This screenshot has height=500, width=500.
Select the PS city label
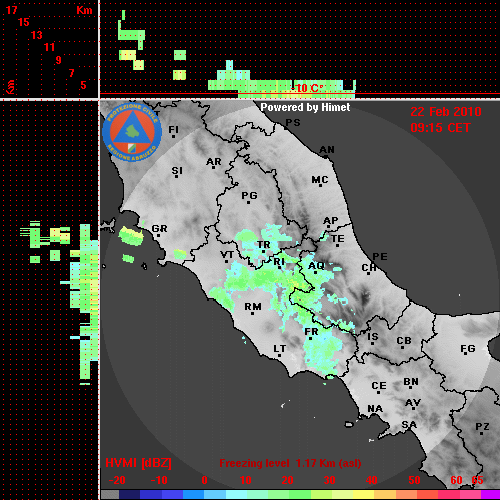click(x=293, y=123)
